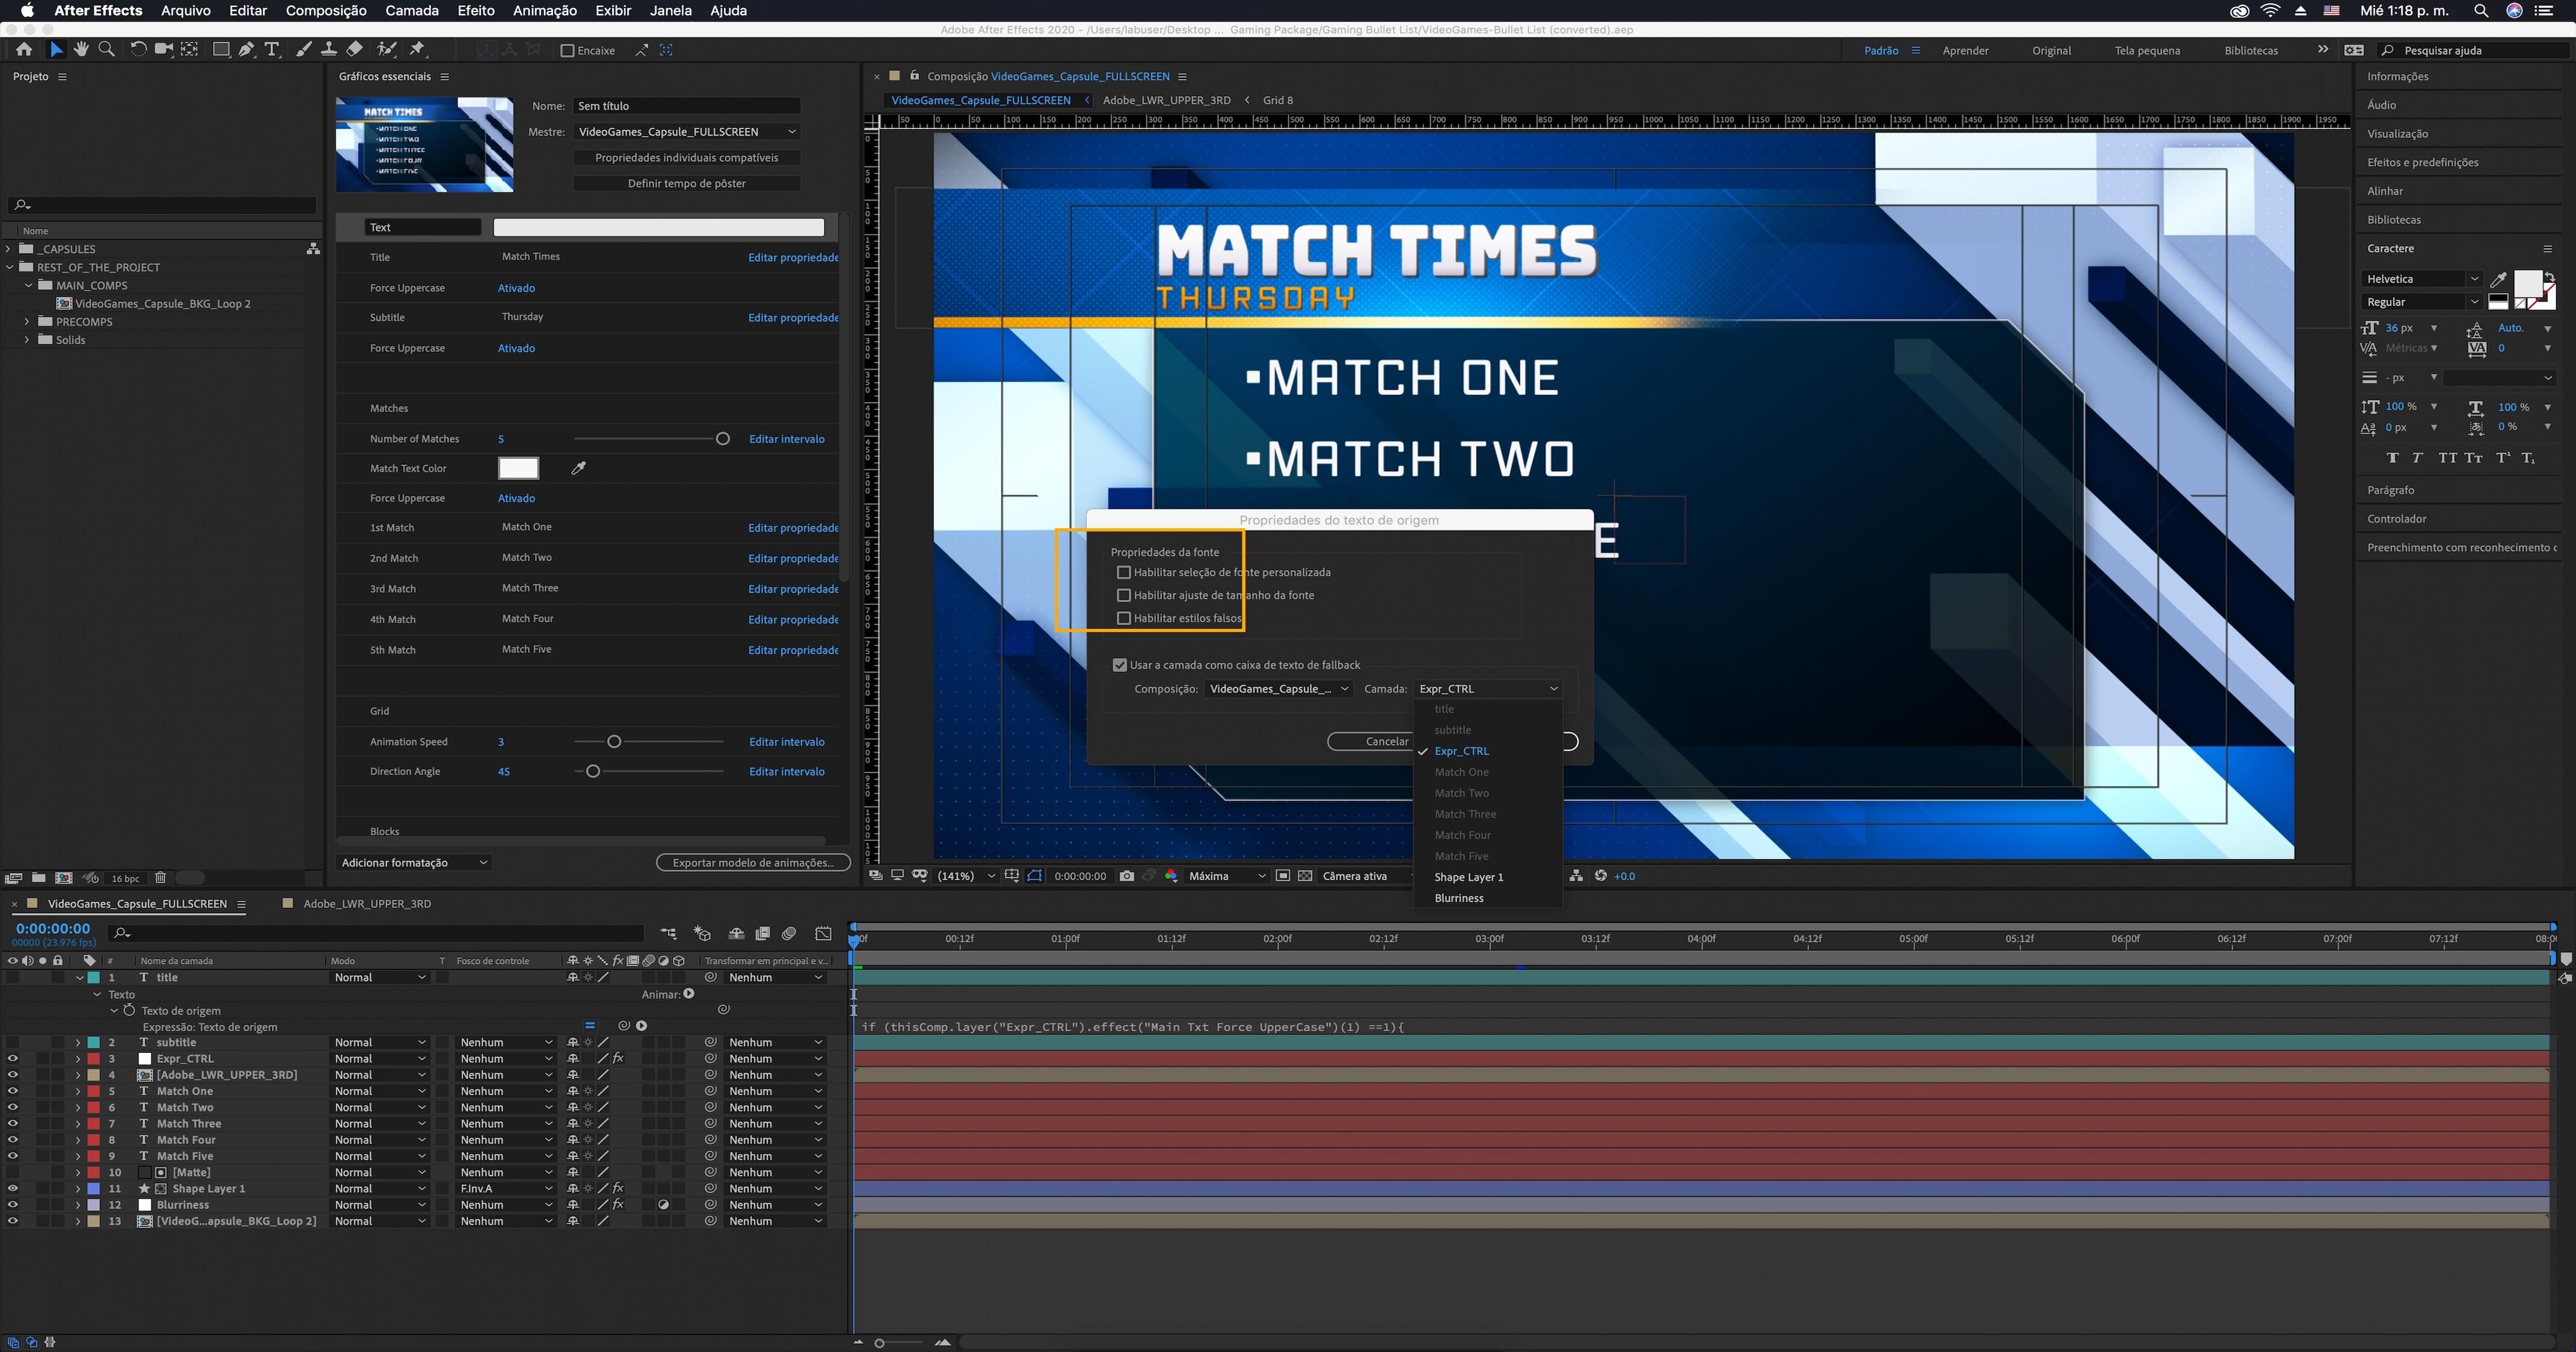Enable 'Habilitar estilos falsos' checkbox
This screenshot has height=1352, width=2576.
(x=1123, y=619)
